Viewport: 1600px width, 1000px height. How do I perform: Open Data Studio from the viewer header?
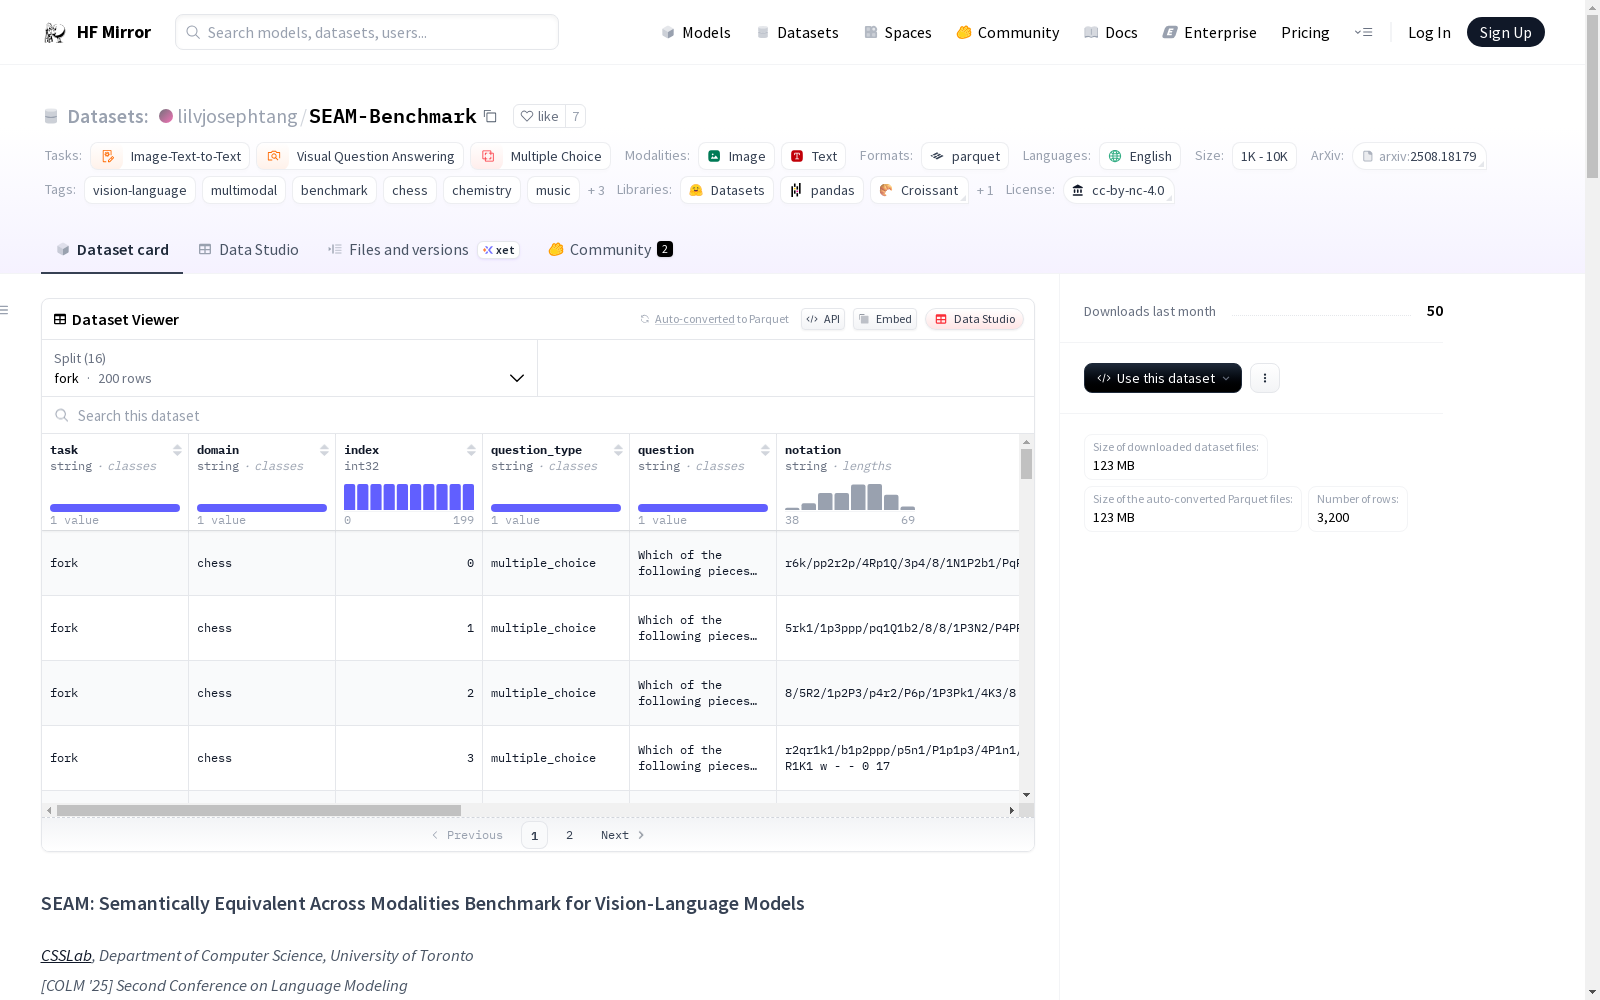[975, 319]
